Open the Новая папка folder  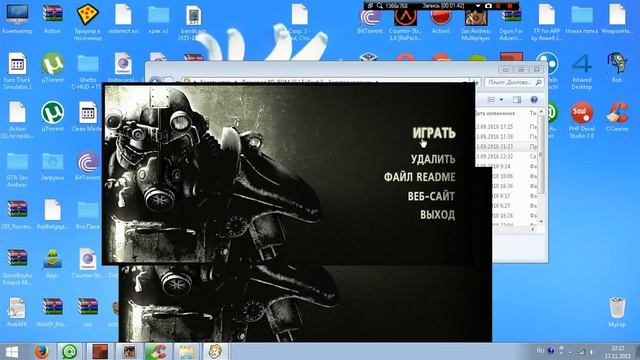tap(582, 19)
